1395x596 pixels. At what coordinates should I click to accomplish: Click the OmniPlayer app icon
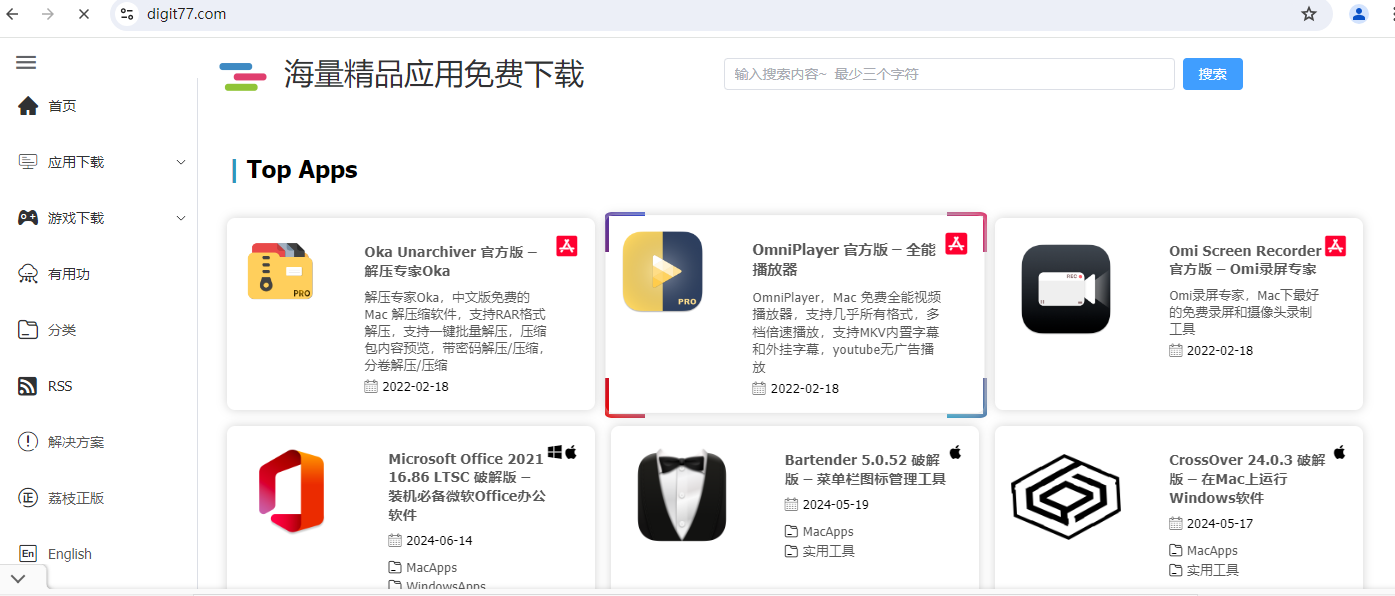[662, 272]
